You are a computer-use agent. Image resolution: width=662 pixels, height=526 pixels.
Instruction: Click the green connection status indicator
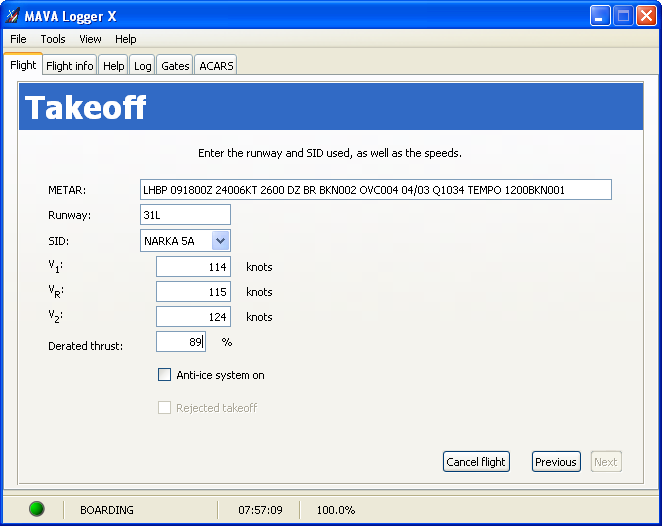[x=37, y=509]
